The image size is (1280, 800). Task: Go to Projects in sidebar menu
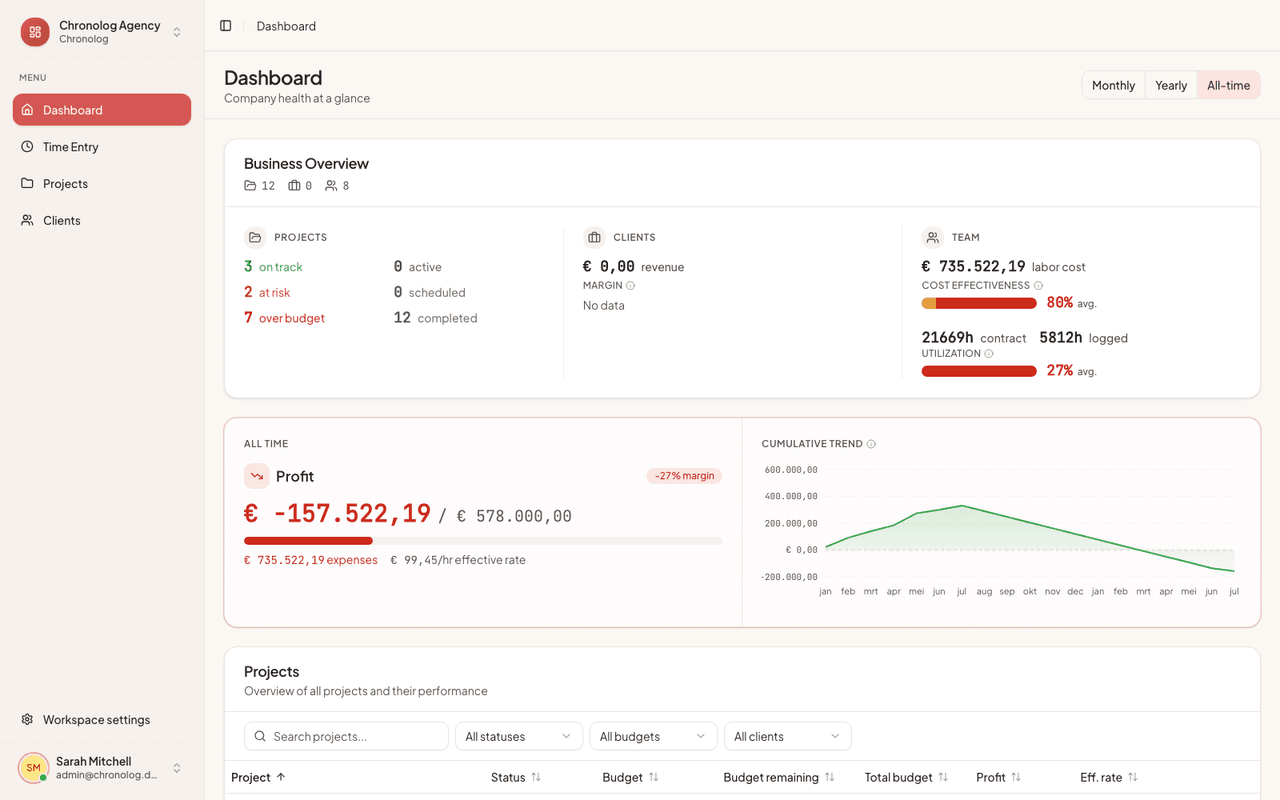point(102,184)
